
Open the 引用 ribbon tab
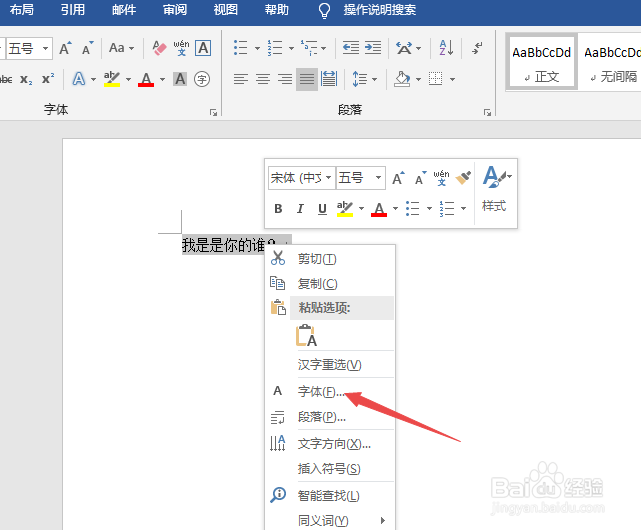[x=73, y=9]
